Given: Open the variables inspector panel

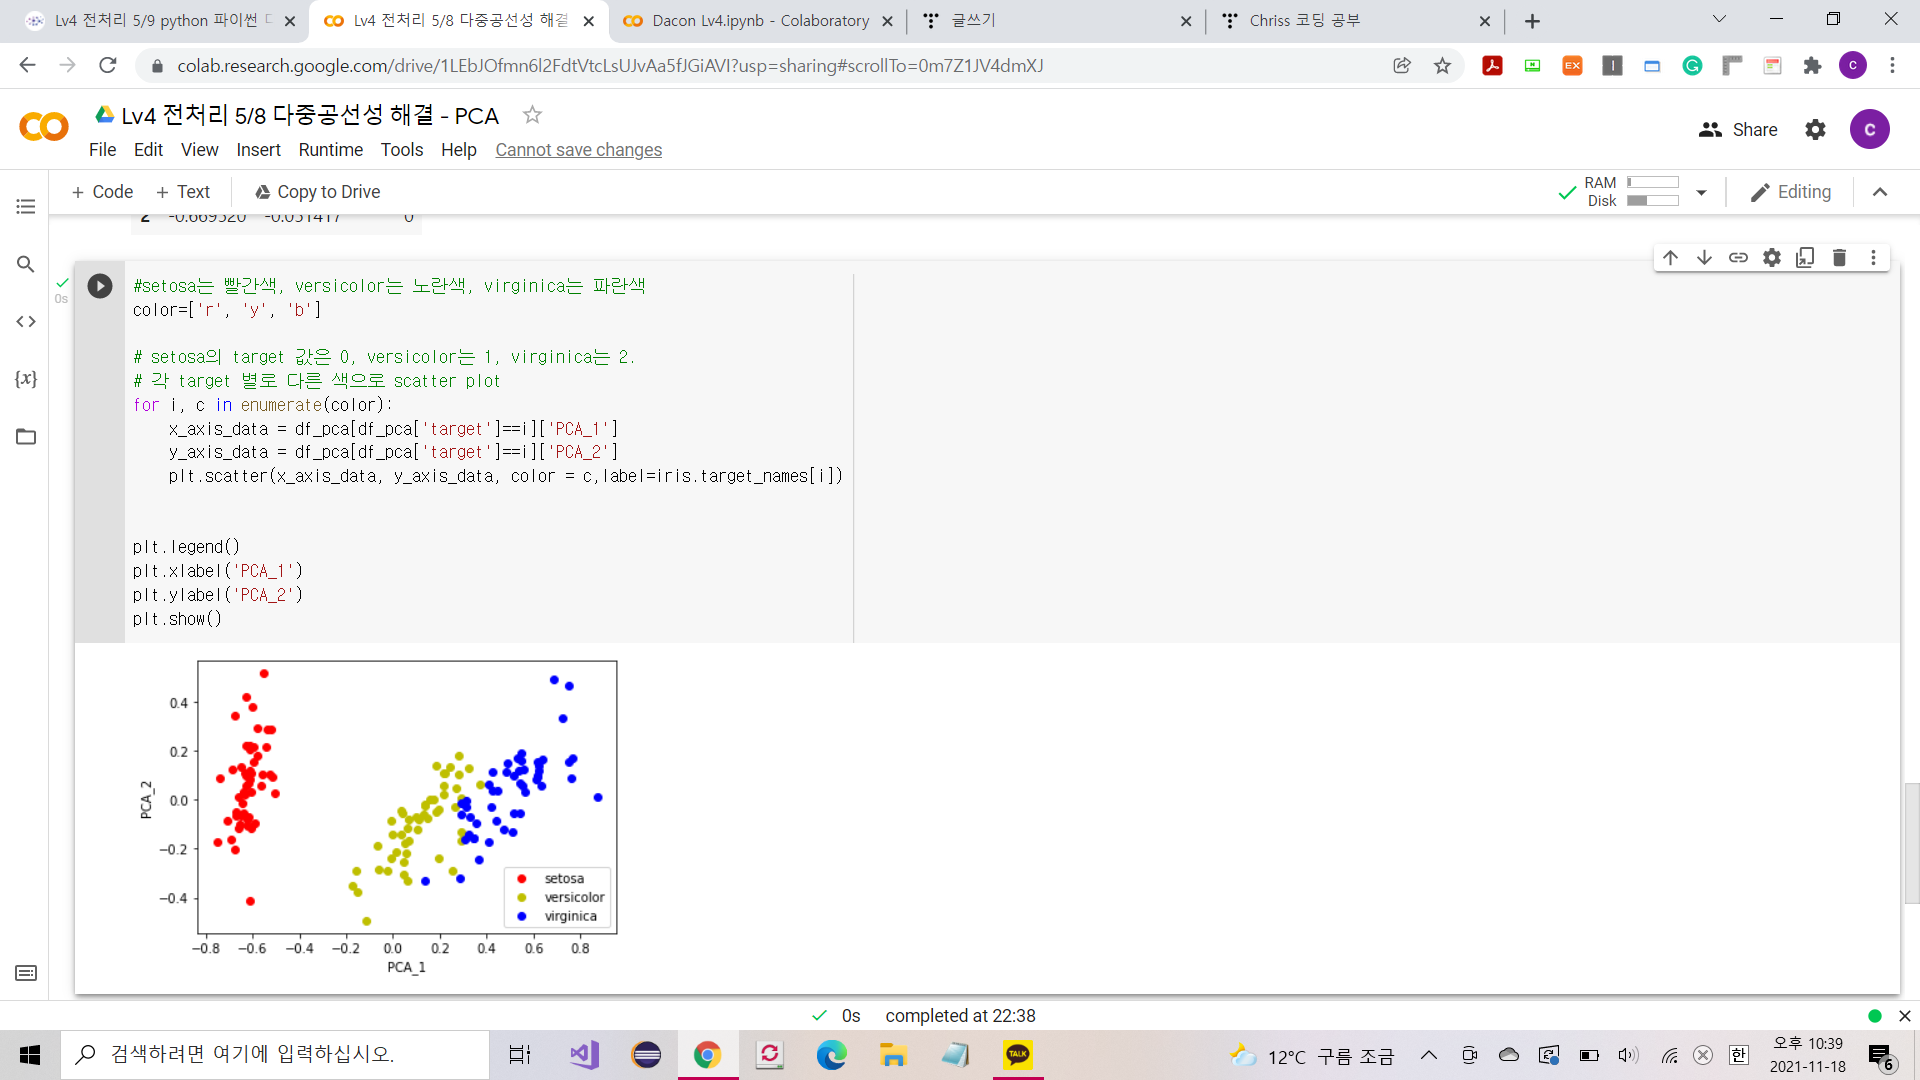Looking at the screenshot, I should [x=26, y=379].
